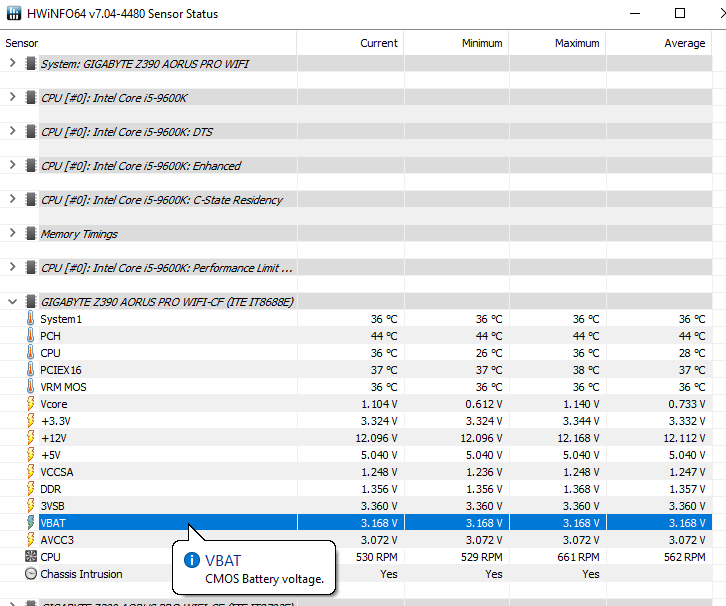Click the voltage bolt icon for AVCC3
The image size is (726, 606).
point(31,540)
